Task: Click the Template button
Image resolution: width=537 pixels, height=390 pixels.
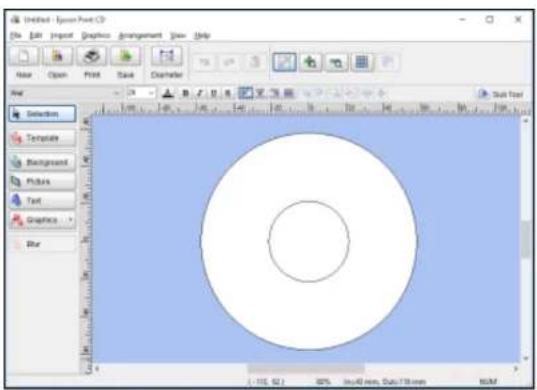Action: click(x=42, y=138)
